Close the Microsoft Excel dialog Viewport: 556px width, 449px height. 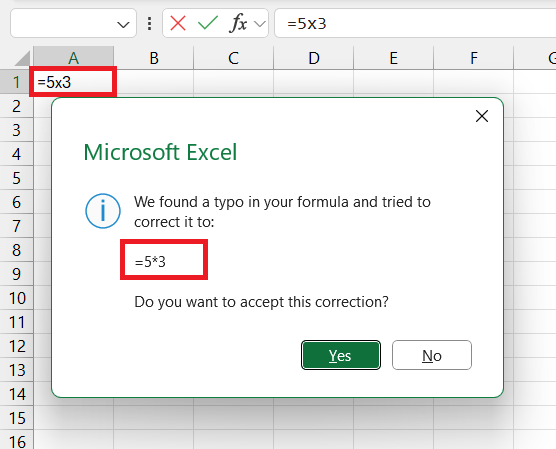[482, 116]
